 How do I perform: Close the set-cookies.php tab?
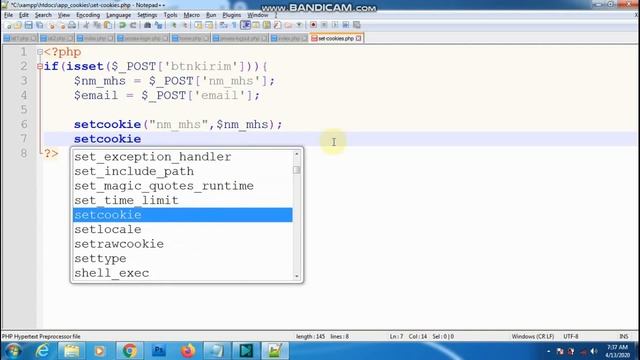(358, 38)
